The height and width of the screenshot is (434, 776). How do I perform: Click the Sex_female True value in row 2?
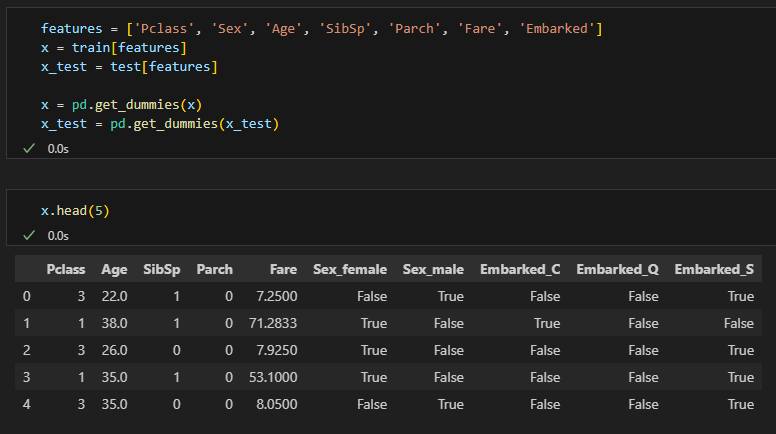(374, 350)
